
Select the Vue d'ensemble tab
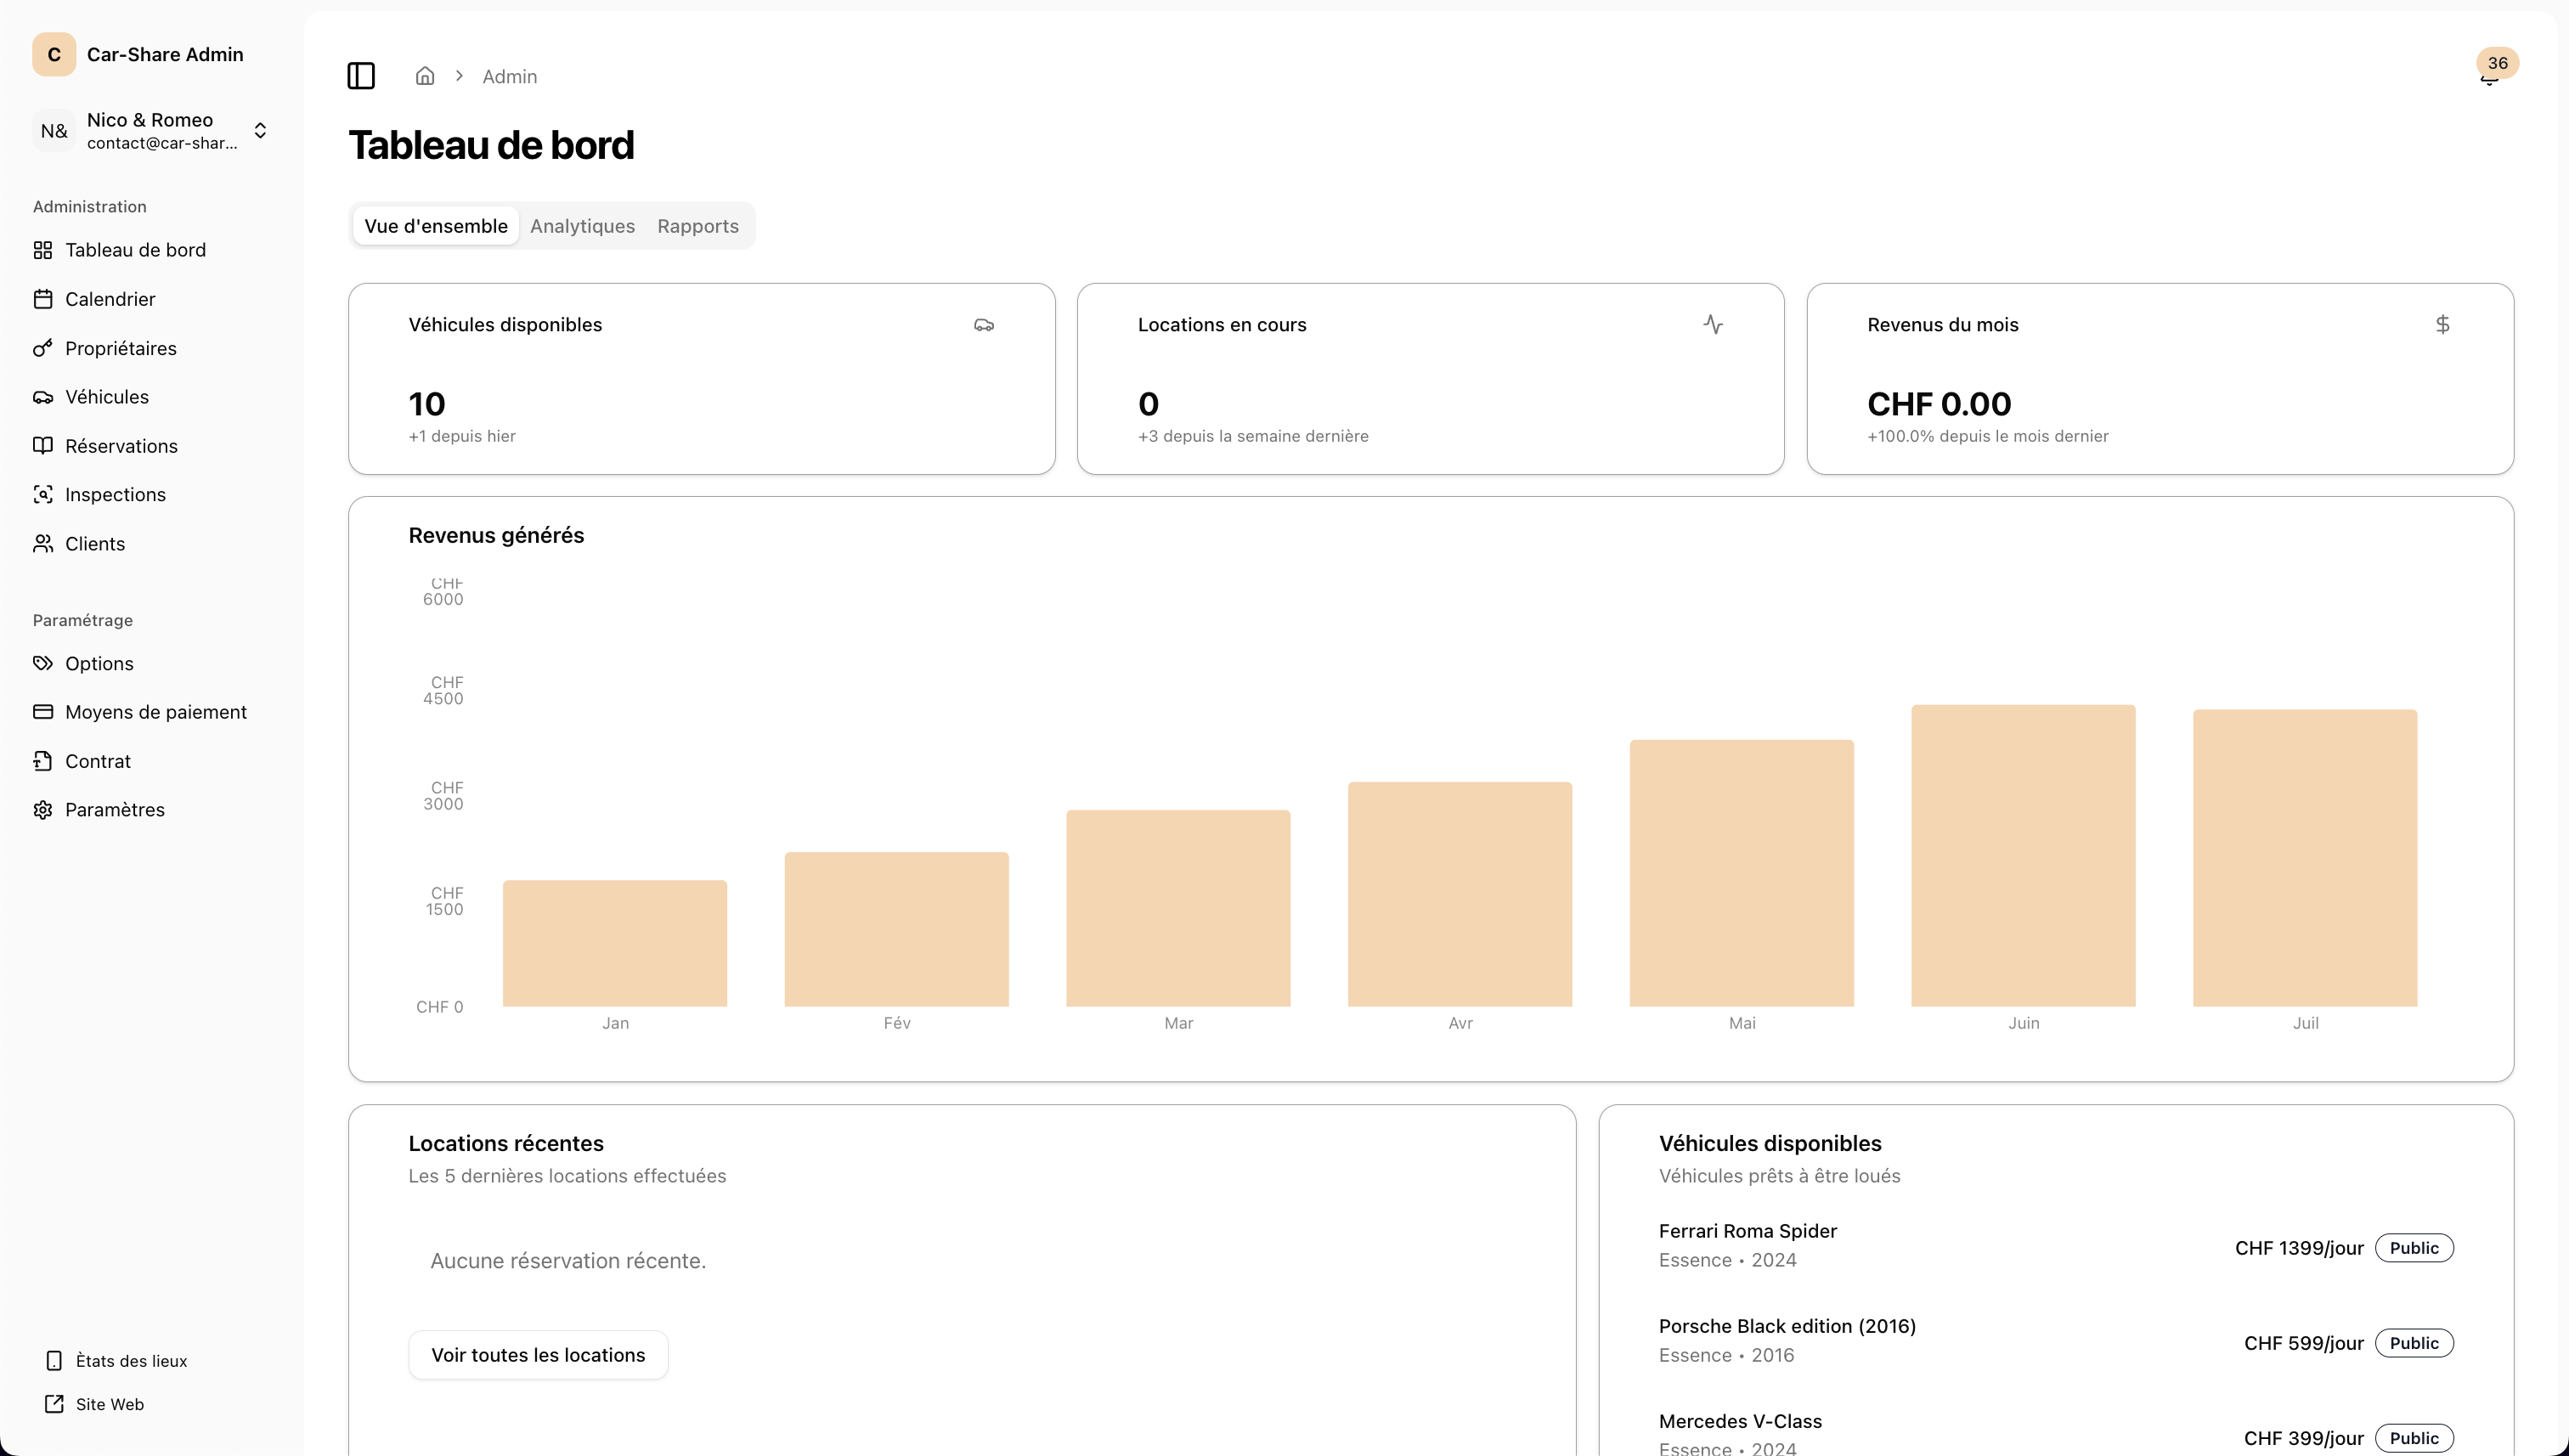(x=436, y=226)
